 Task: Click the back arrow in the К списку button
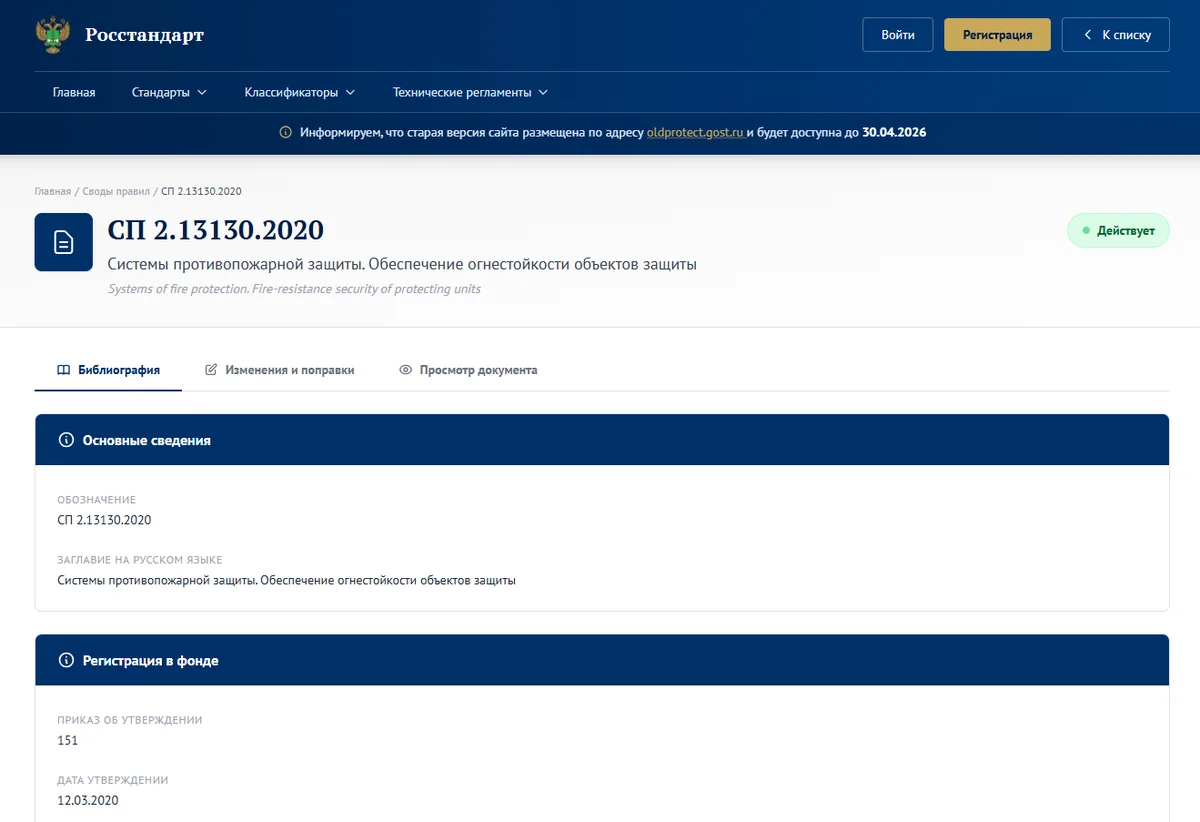click(x=1088, y=35)
